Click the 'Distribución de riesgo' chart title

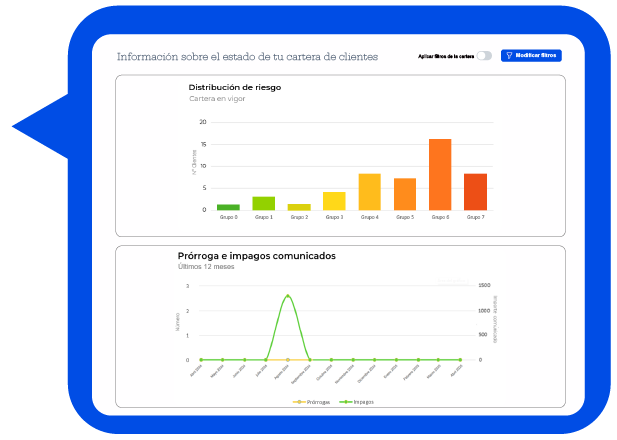click(235, 87)
